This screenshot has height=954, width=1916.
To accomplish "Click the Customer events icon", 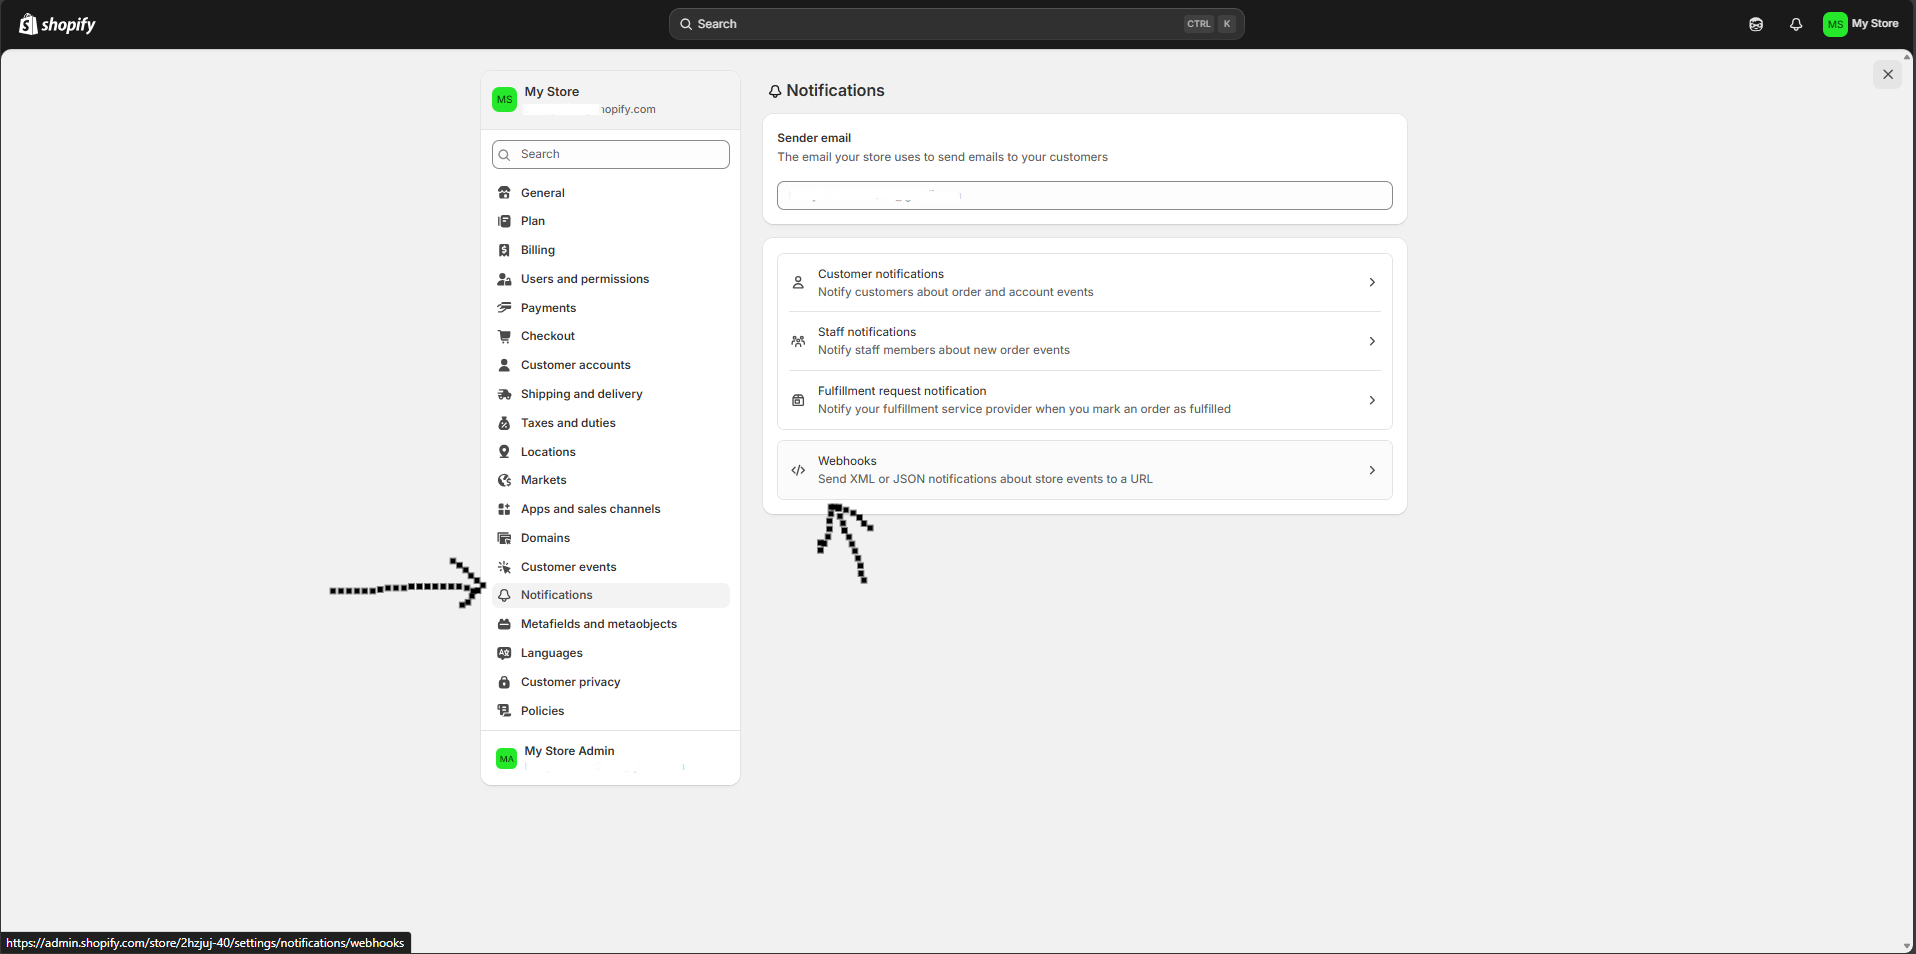I will [505, 567].
